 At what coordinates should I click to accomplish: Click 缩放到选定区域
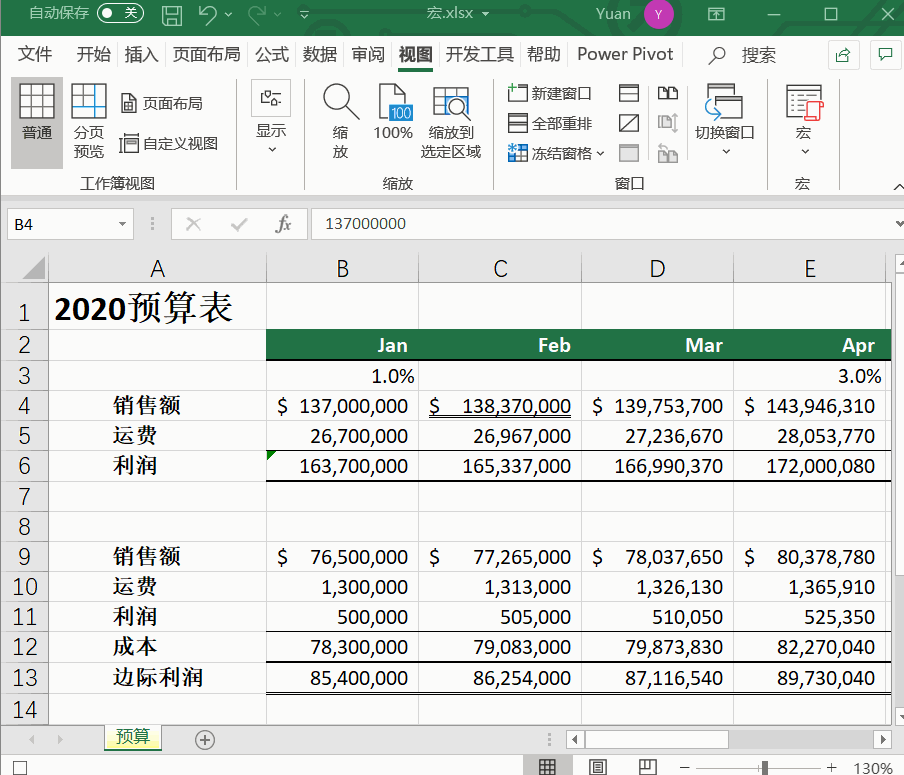pos(451,123)
